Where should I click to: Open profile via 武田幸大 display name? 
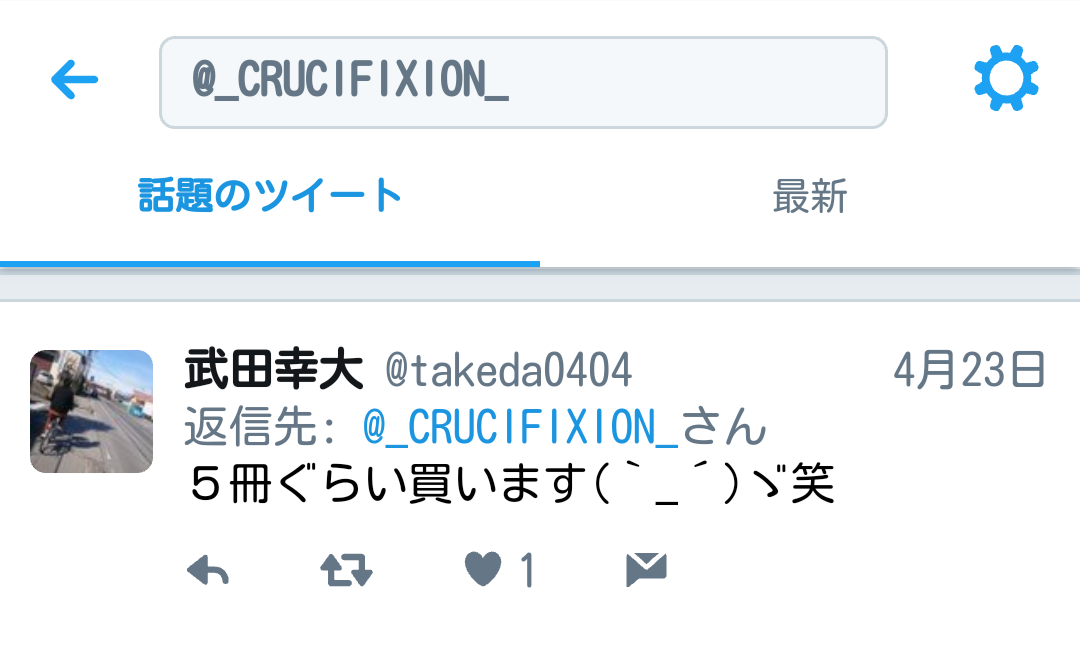point(273,369)
